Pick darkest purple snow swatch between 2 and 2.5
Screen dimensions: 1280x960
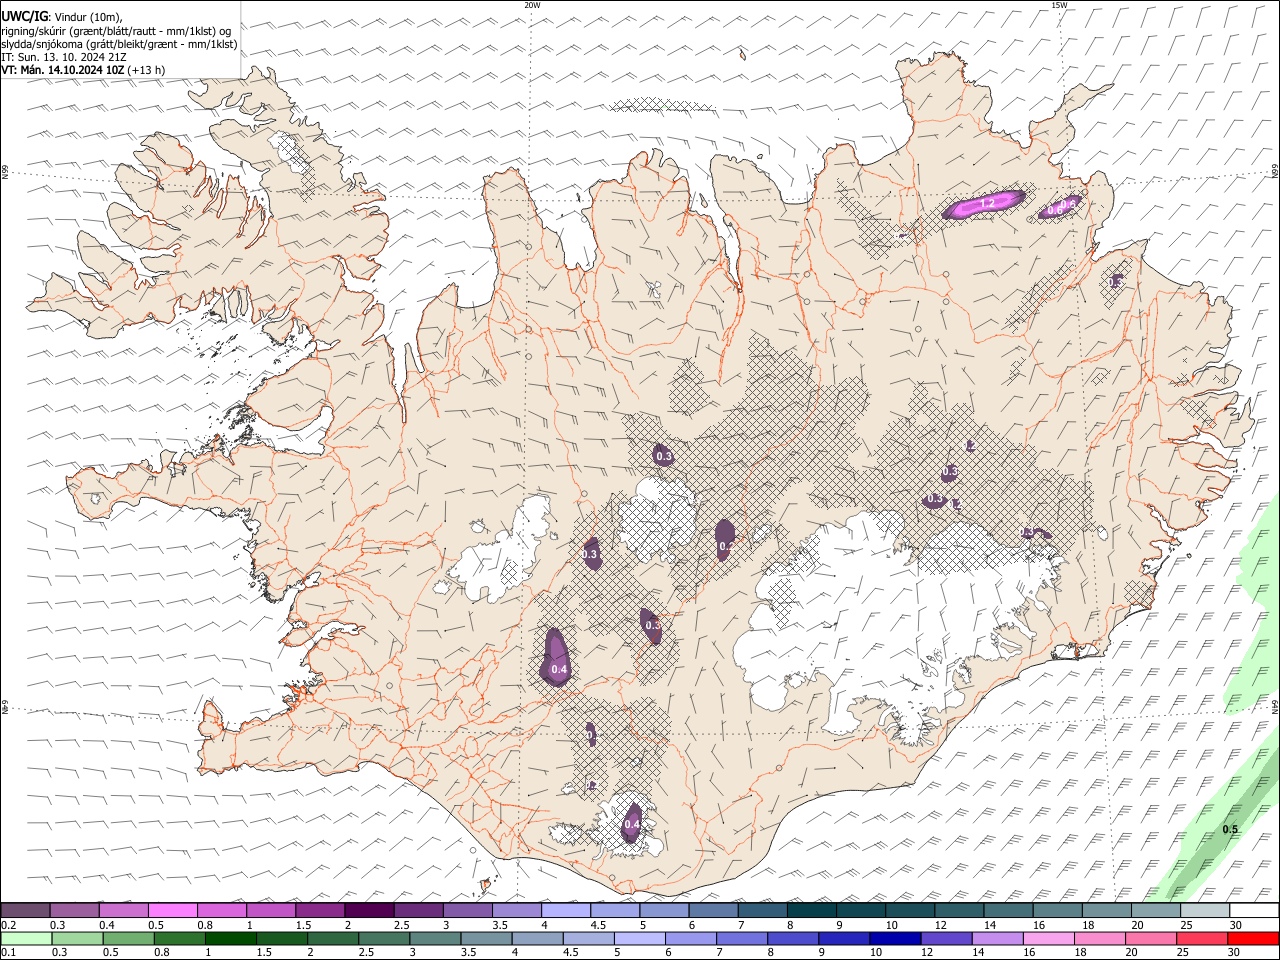369,911
